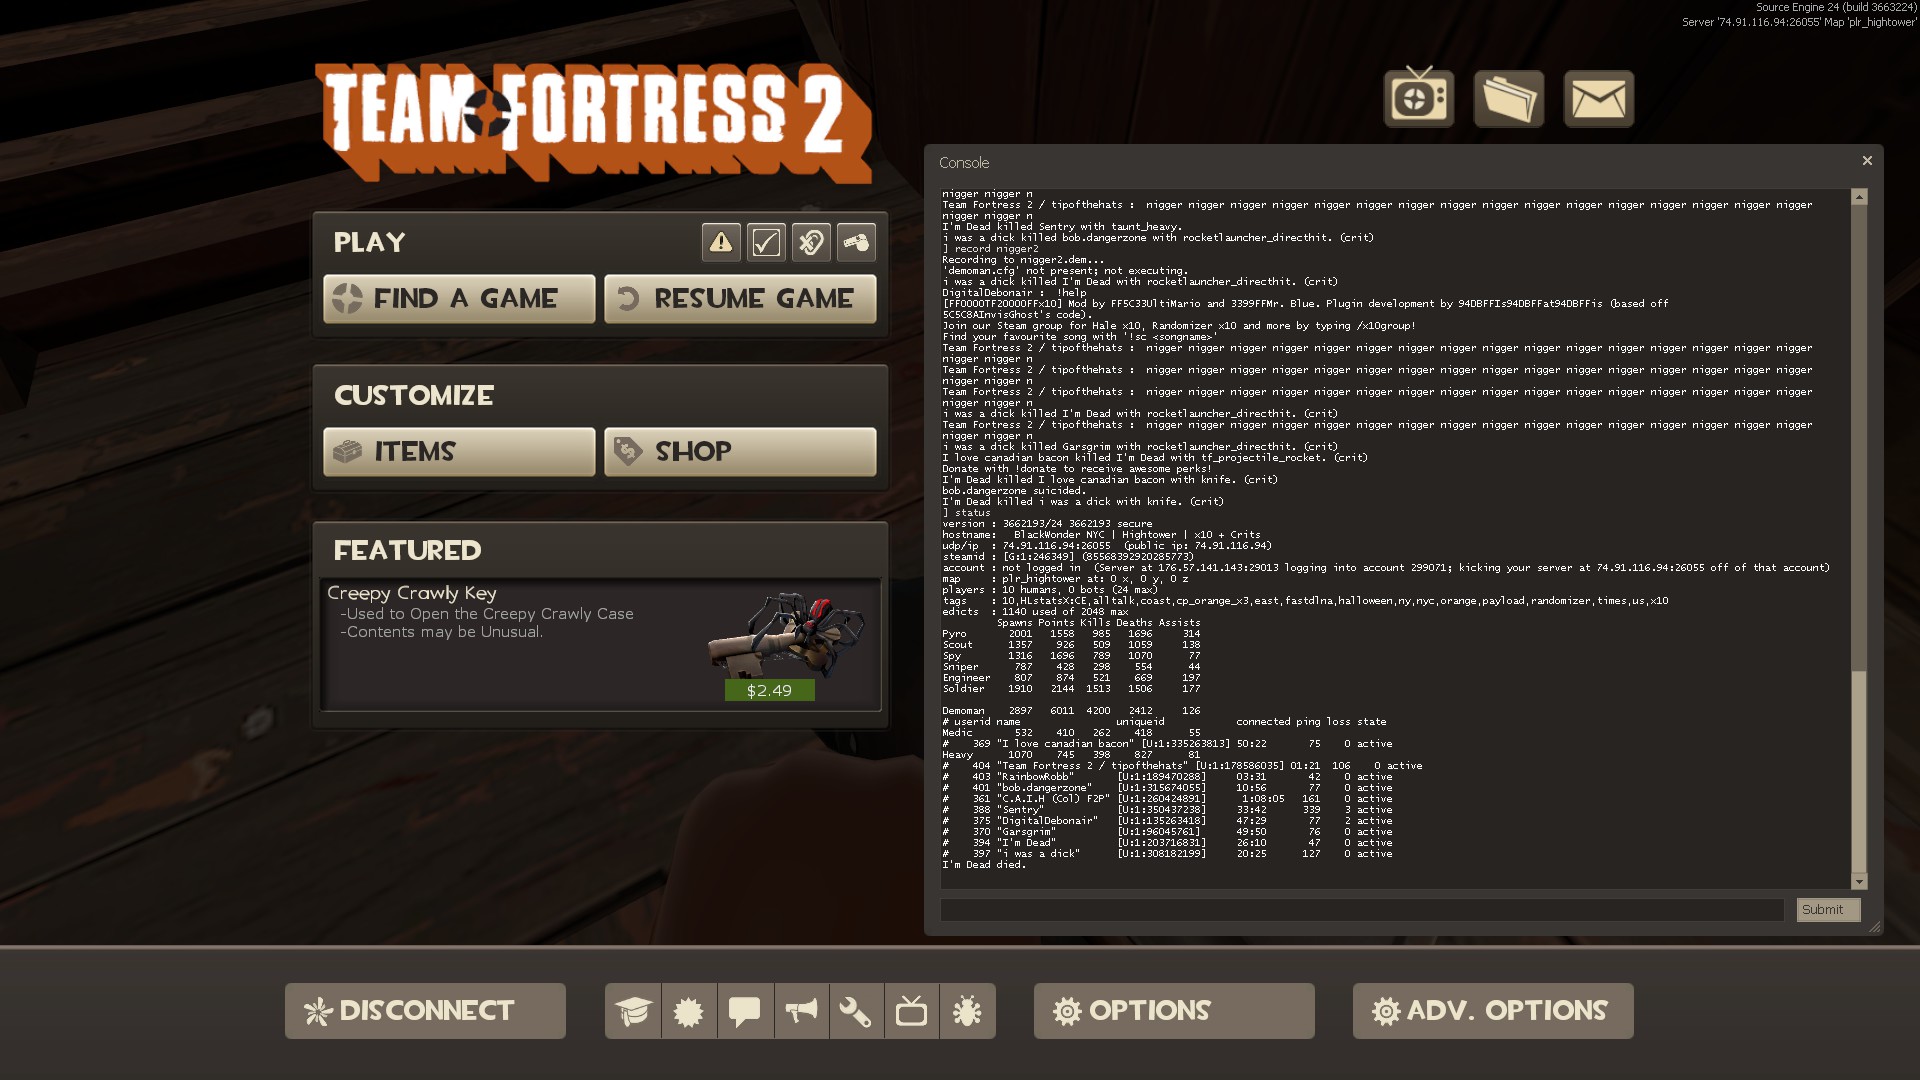Click the "map : plr_hightower" console line

(1065, 579)
